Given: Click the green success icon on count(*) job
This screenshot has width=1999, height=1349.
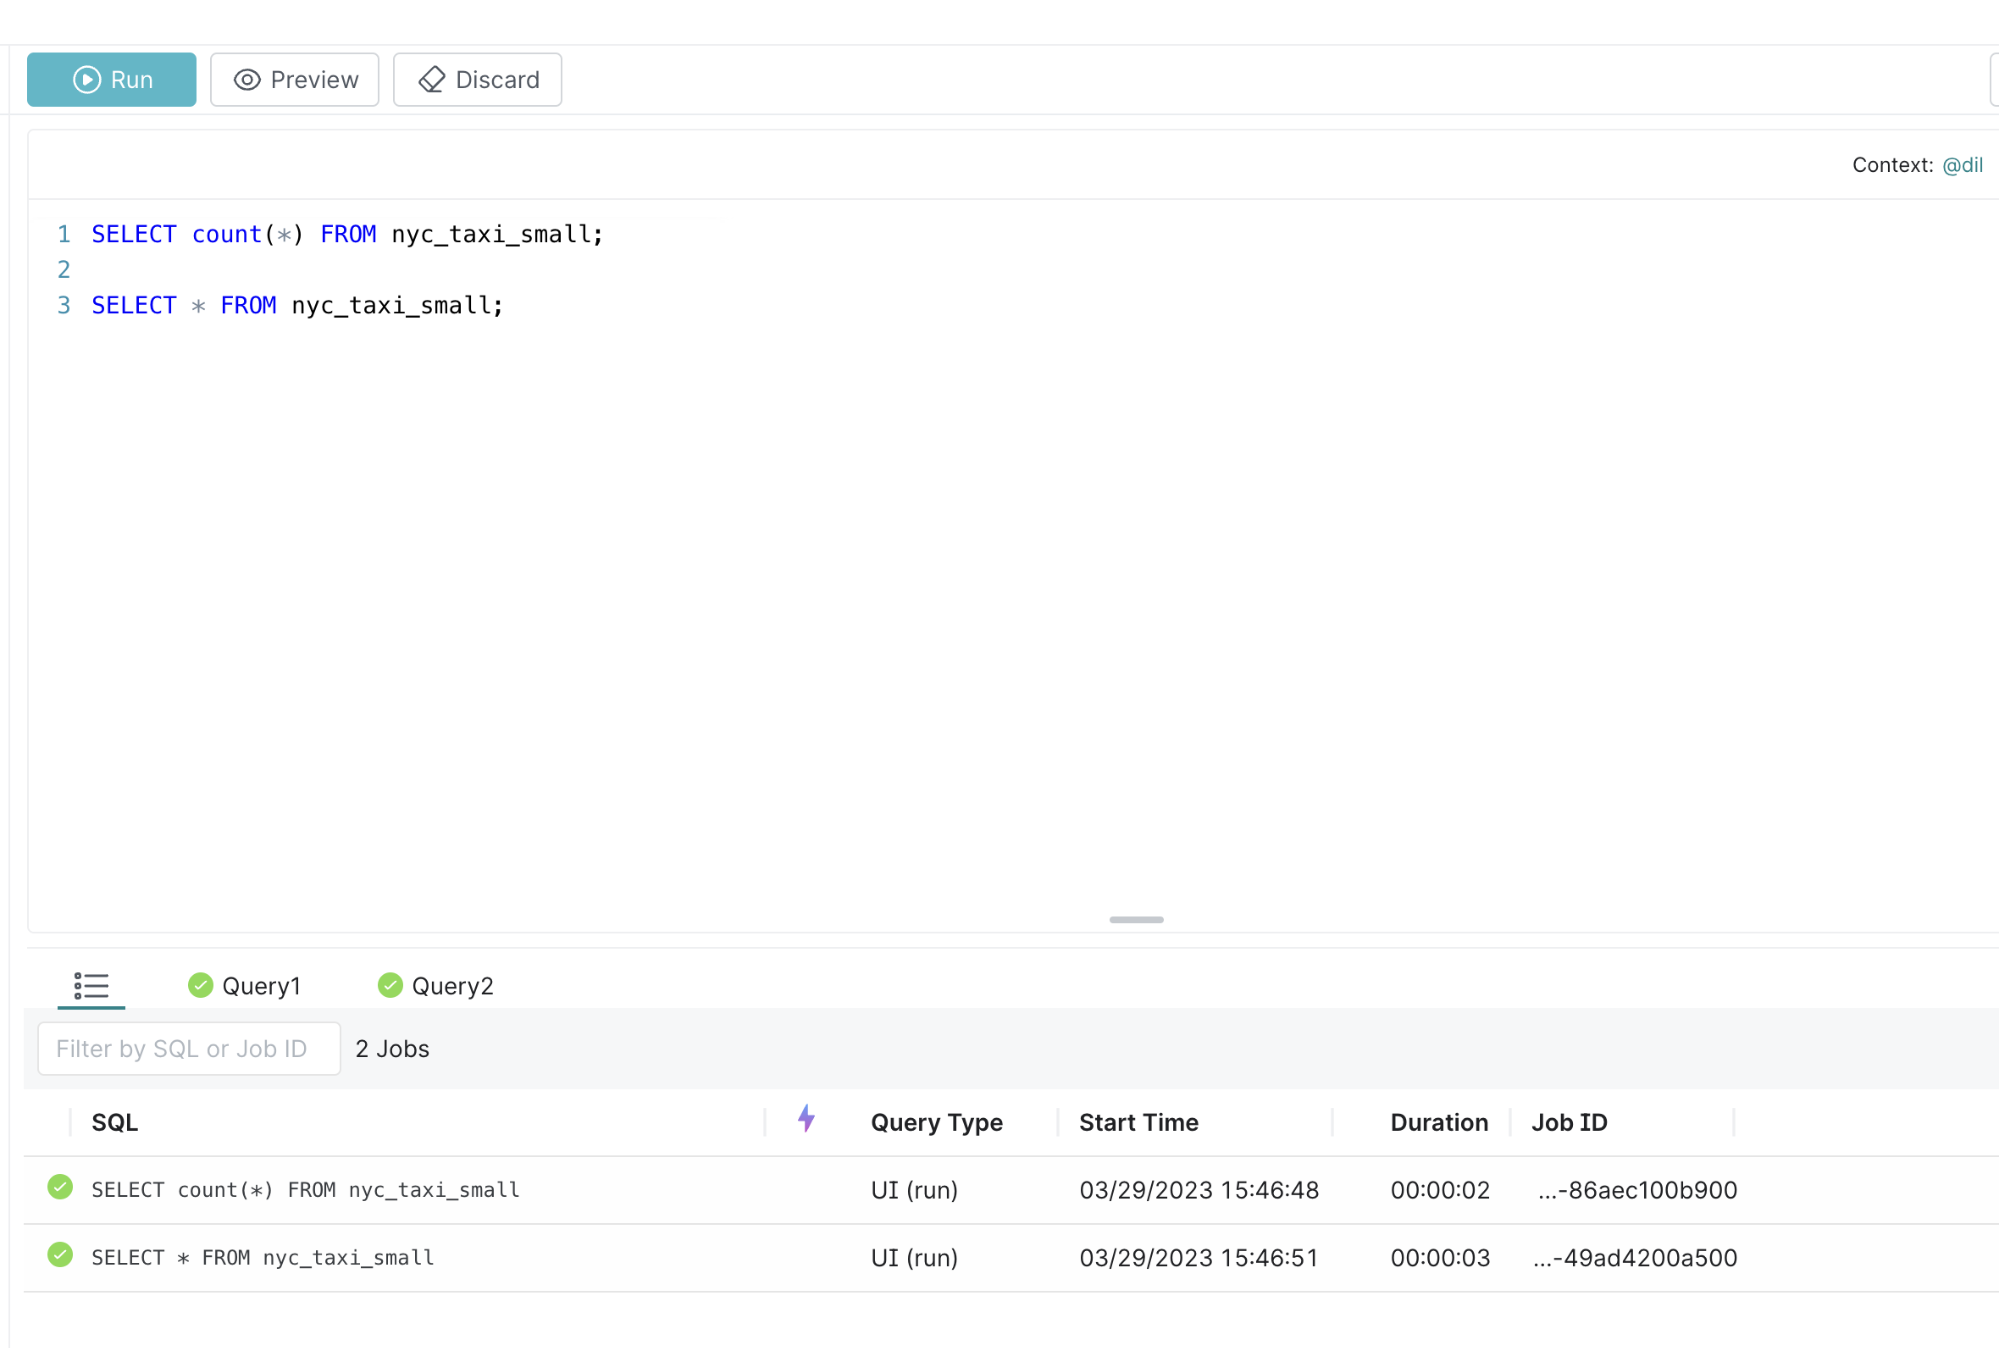Looking at the screenshot, I should click(x=59, y=1189).
